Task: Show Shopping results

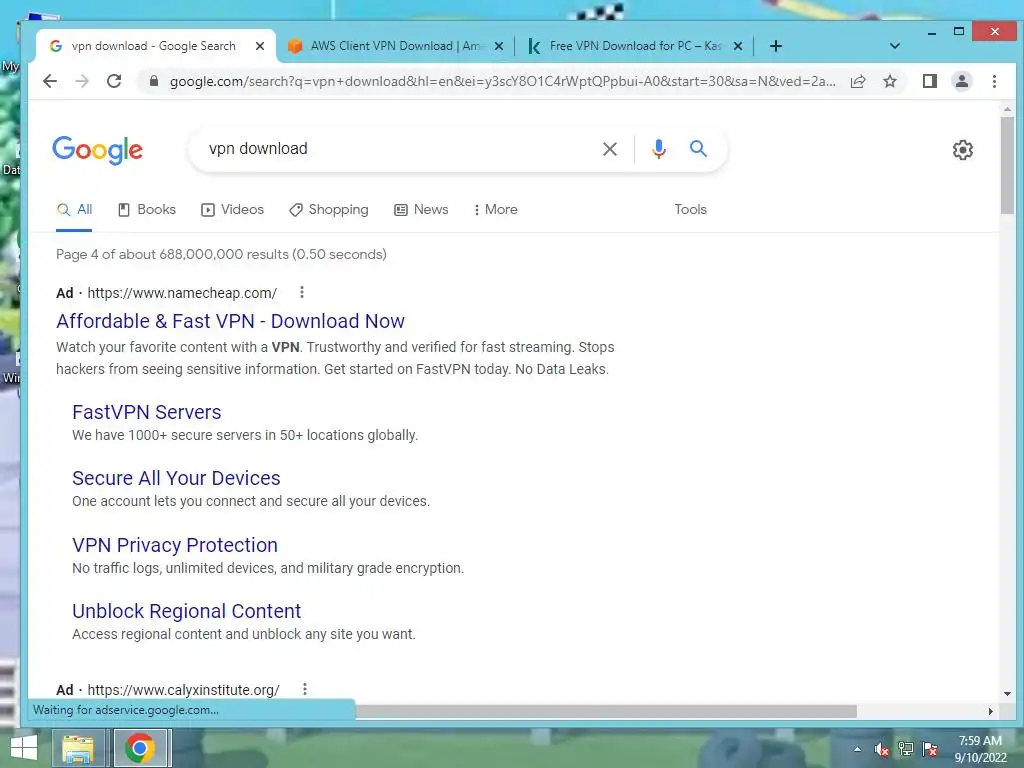Action: pyautogui.click(x=328, y=210)
